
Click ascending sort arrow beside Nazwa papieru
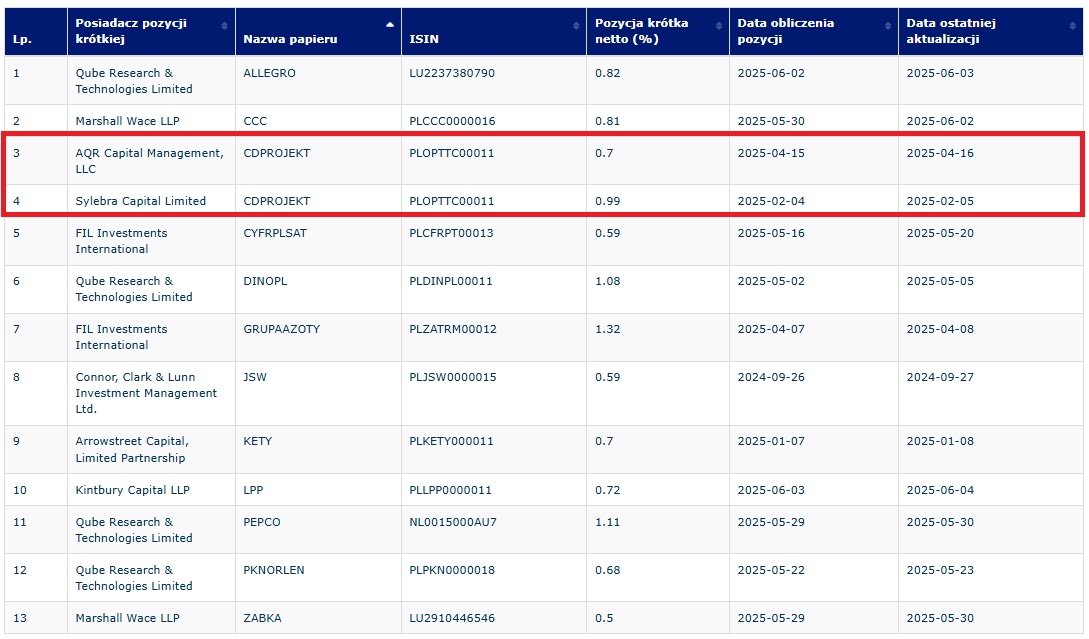click(390, 25)
